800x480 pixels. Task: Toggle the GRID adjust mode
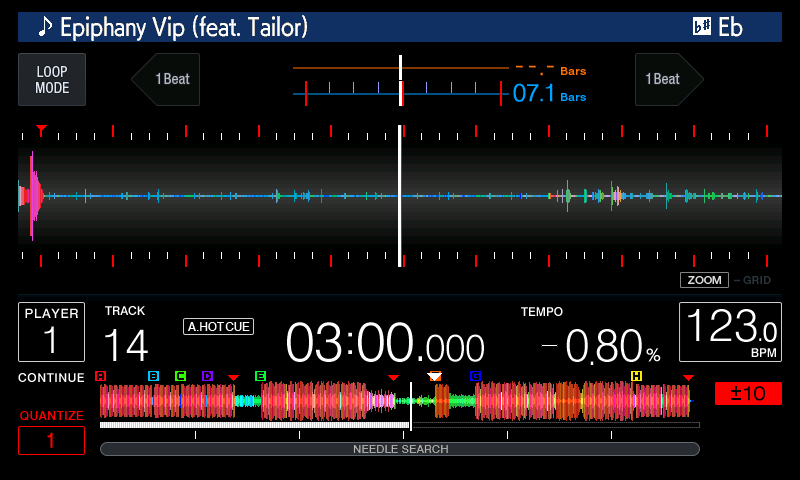(755, 280)
